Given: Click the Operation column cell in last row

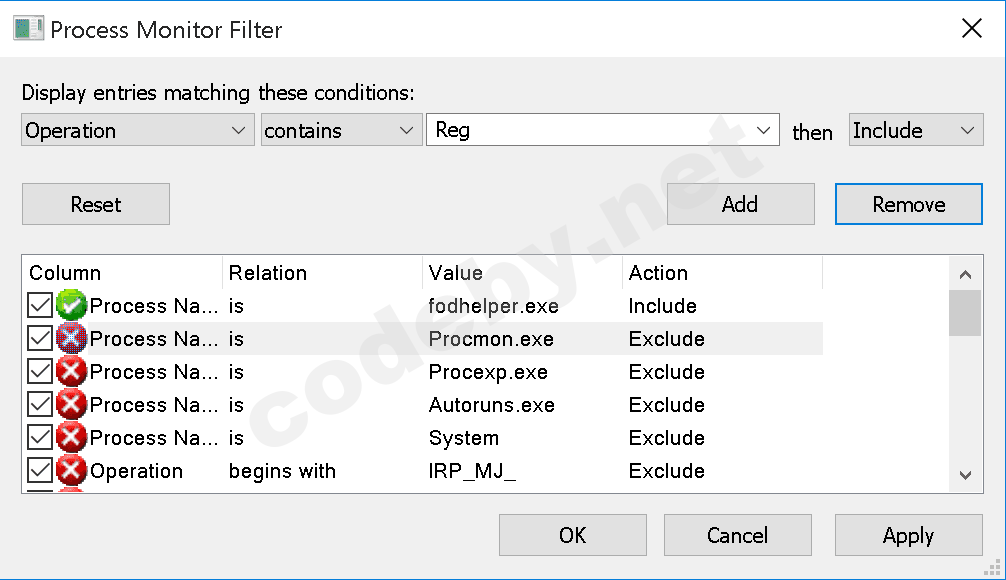Looking at the screenshot, I should coord(136,472).
